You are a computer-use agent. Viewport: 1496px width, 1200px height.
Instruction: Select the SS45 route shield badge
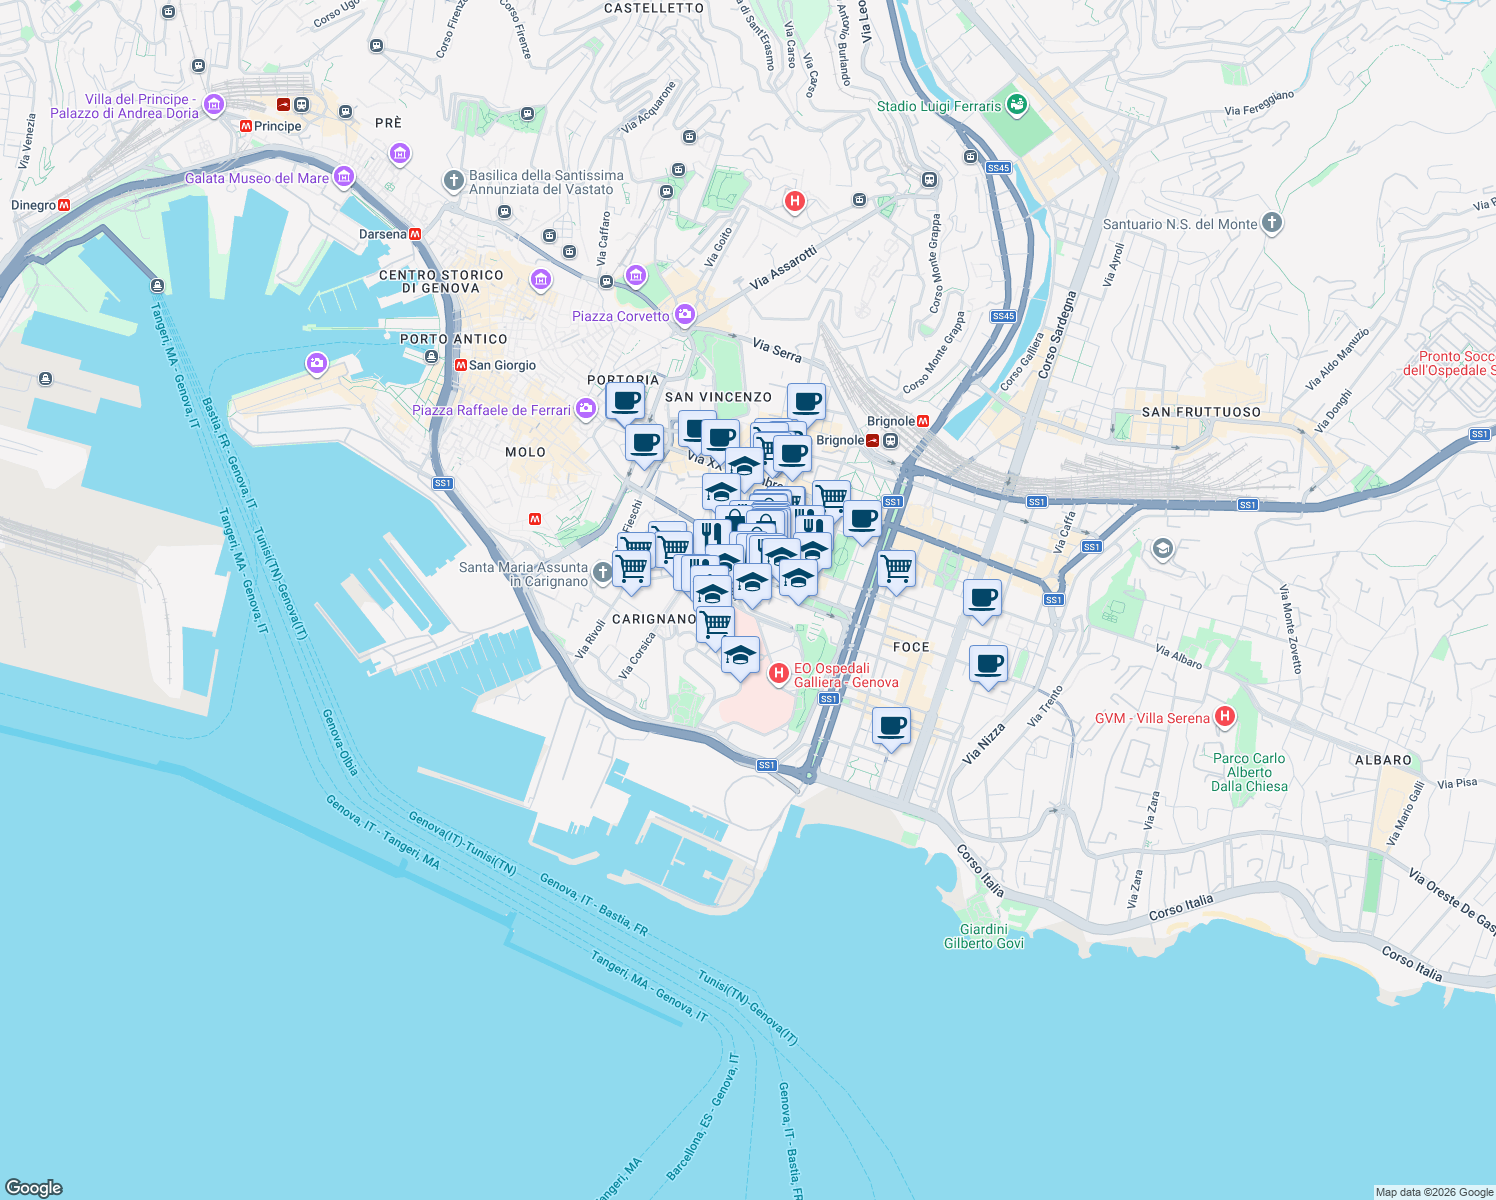tap(998, 167)
